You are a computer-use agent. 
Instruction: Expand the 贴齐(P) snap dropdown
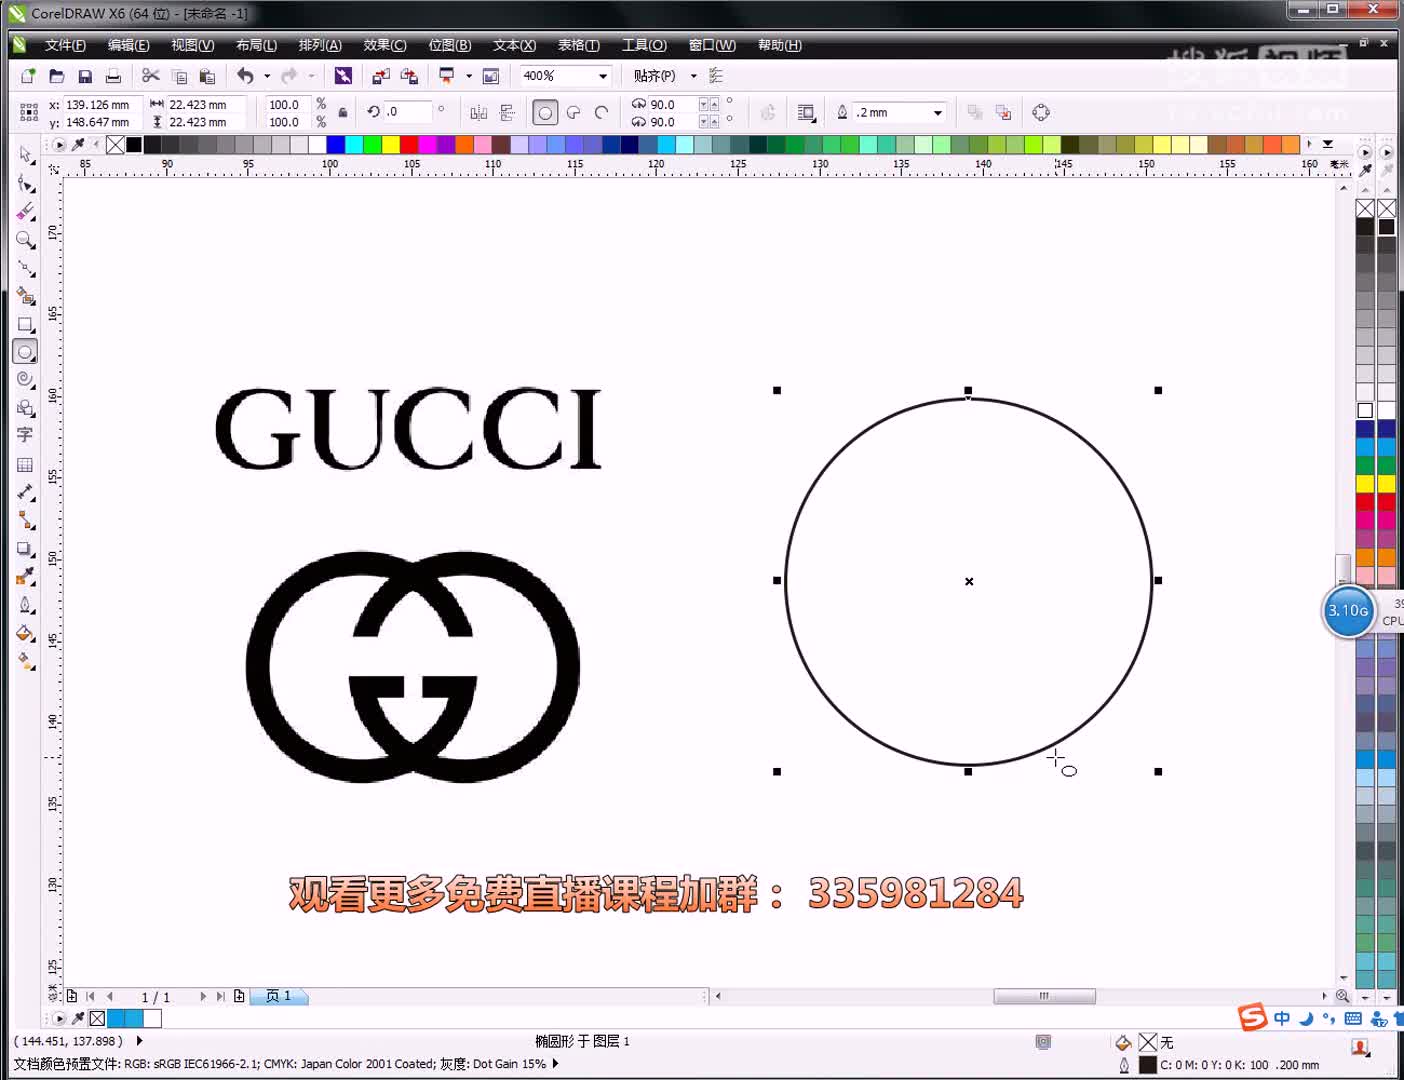[693, 76]
